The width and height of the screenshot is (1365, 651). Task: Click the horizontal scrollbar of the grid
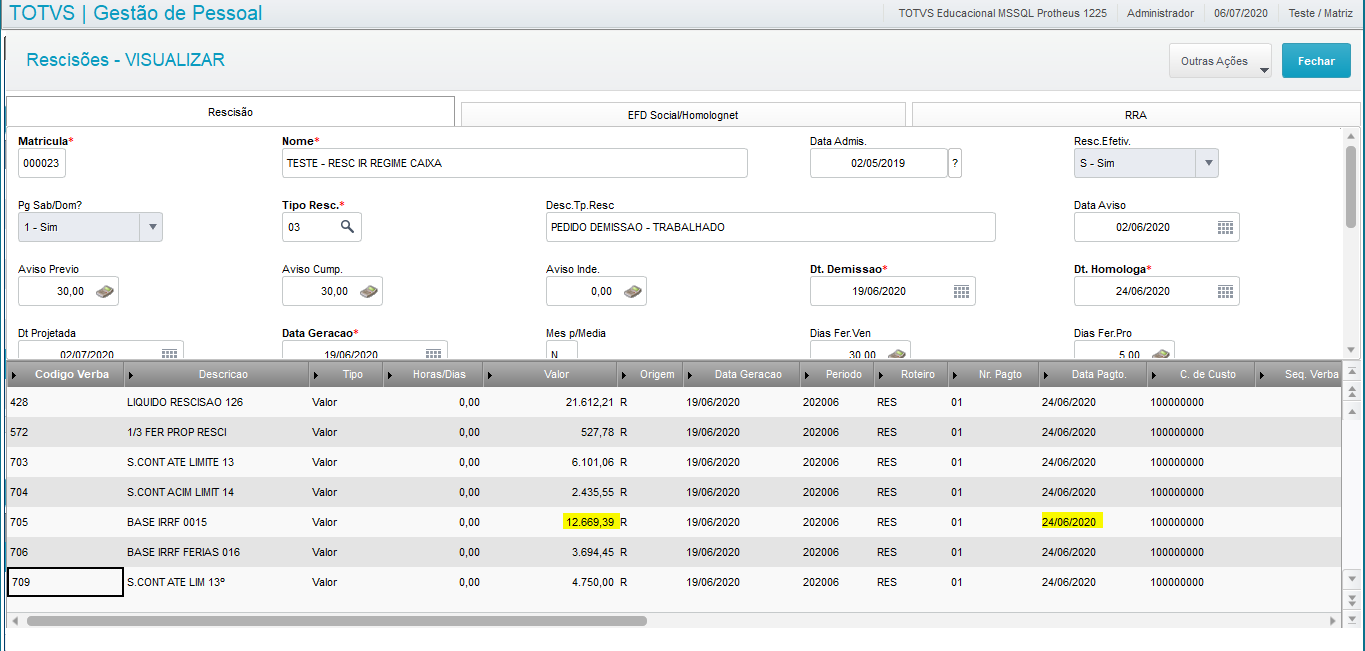pos(337,620)
